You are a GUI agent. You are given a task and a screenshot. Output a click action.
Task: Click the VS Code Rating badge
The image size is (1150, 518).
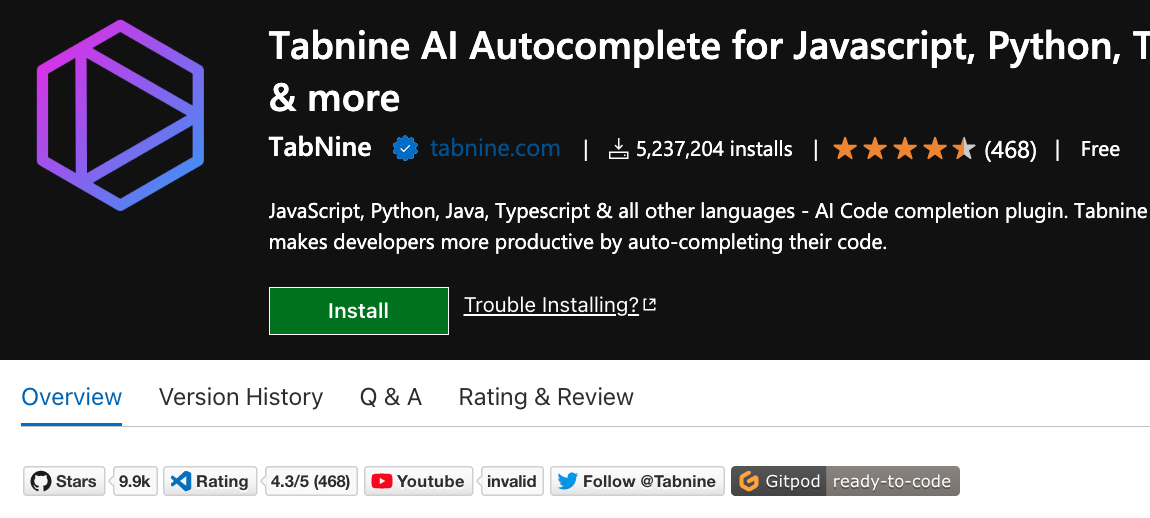[210, 481]
